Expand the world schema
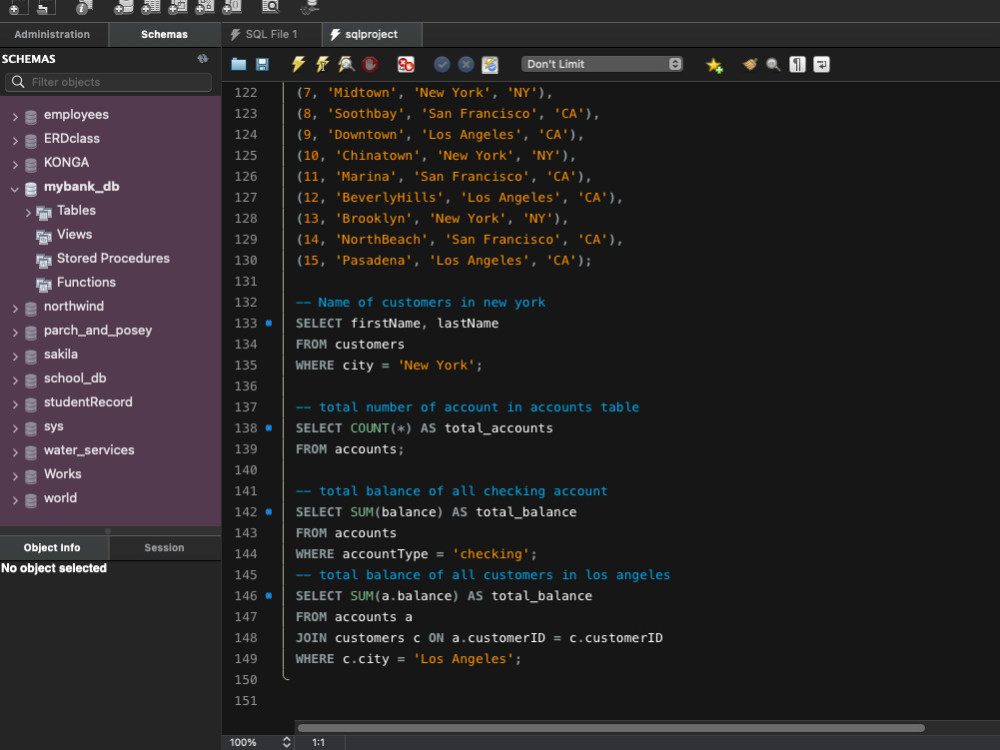The height and width of the screenshot is (750, 1000). pos(15,501)
